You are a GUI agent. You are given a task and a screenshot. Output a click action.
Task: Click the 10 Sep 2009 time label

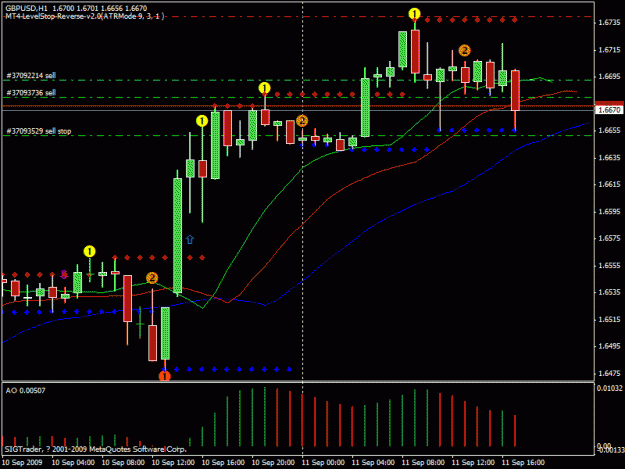click(x=22, y=463)
